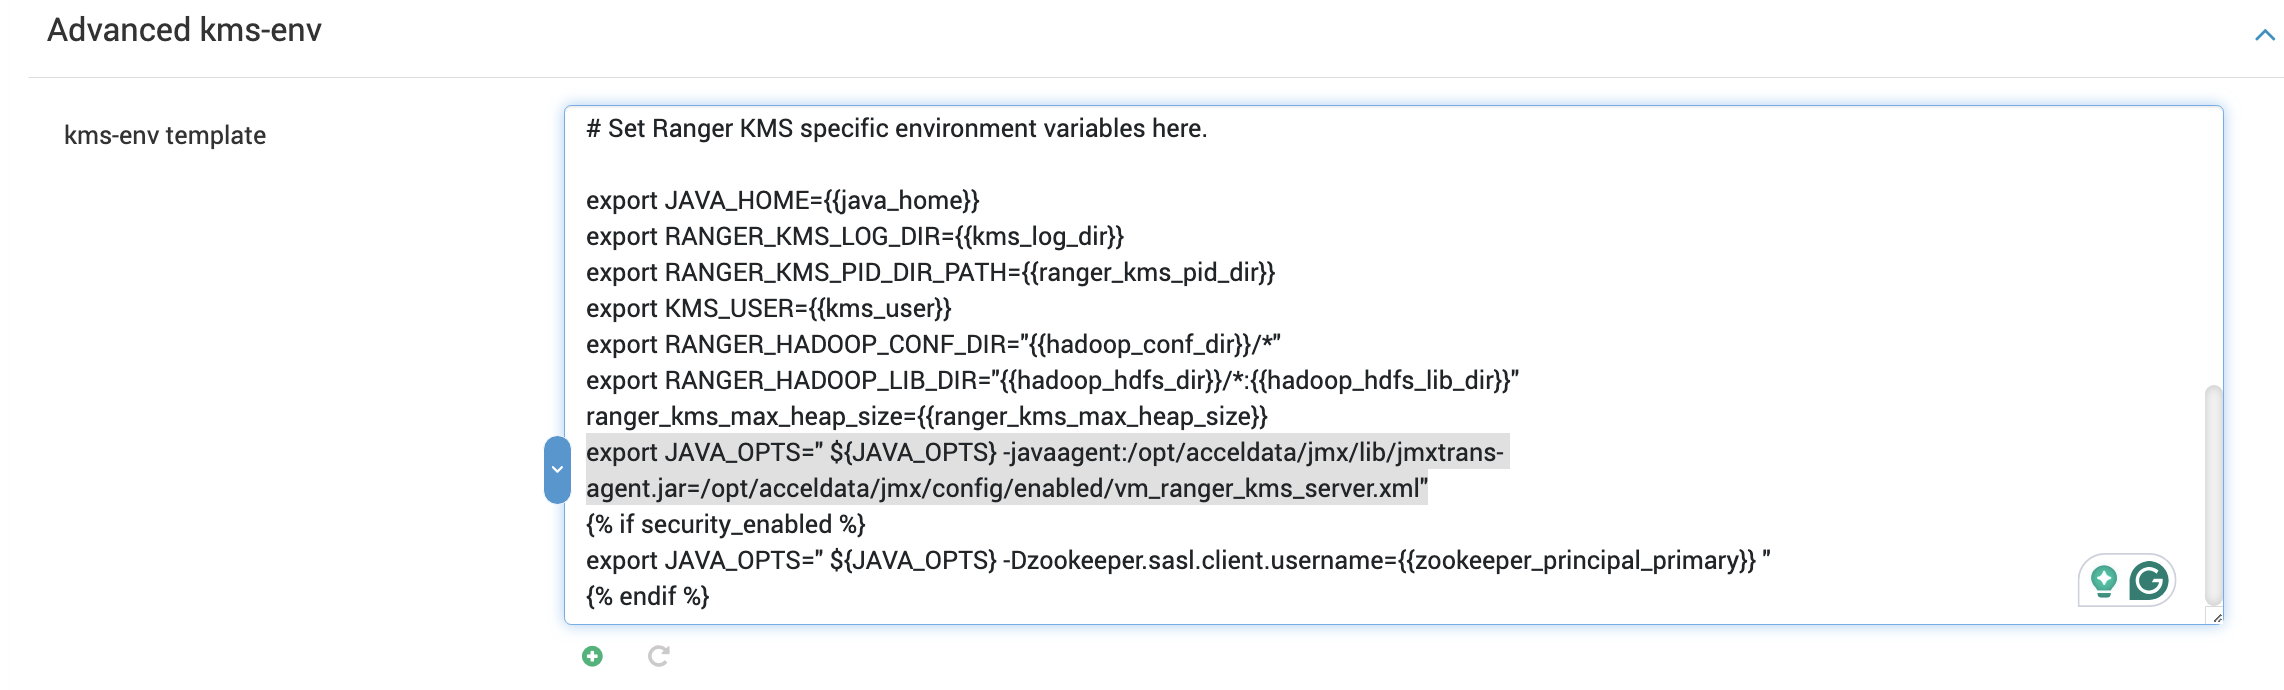Click the Grammarly lightbulb suggestions icon
This screenshot has width=2284, height=690.
coord(2103,580)
